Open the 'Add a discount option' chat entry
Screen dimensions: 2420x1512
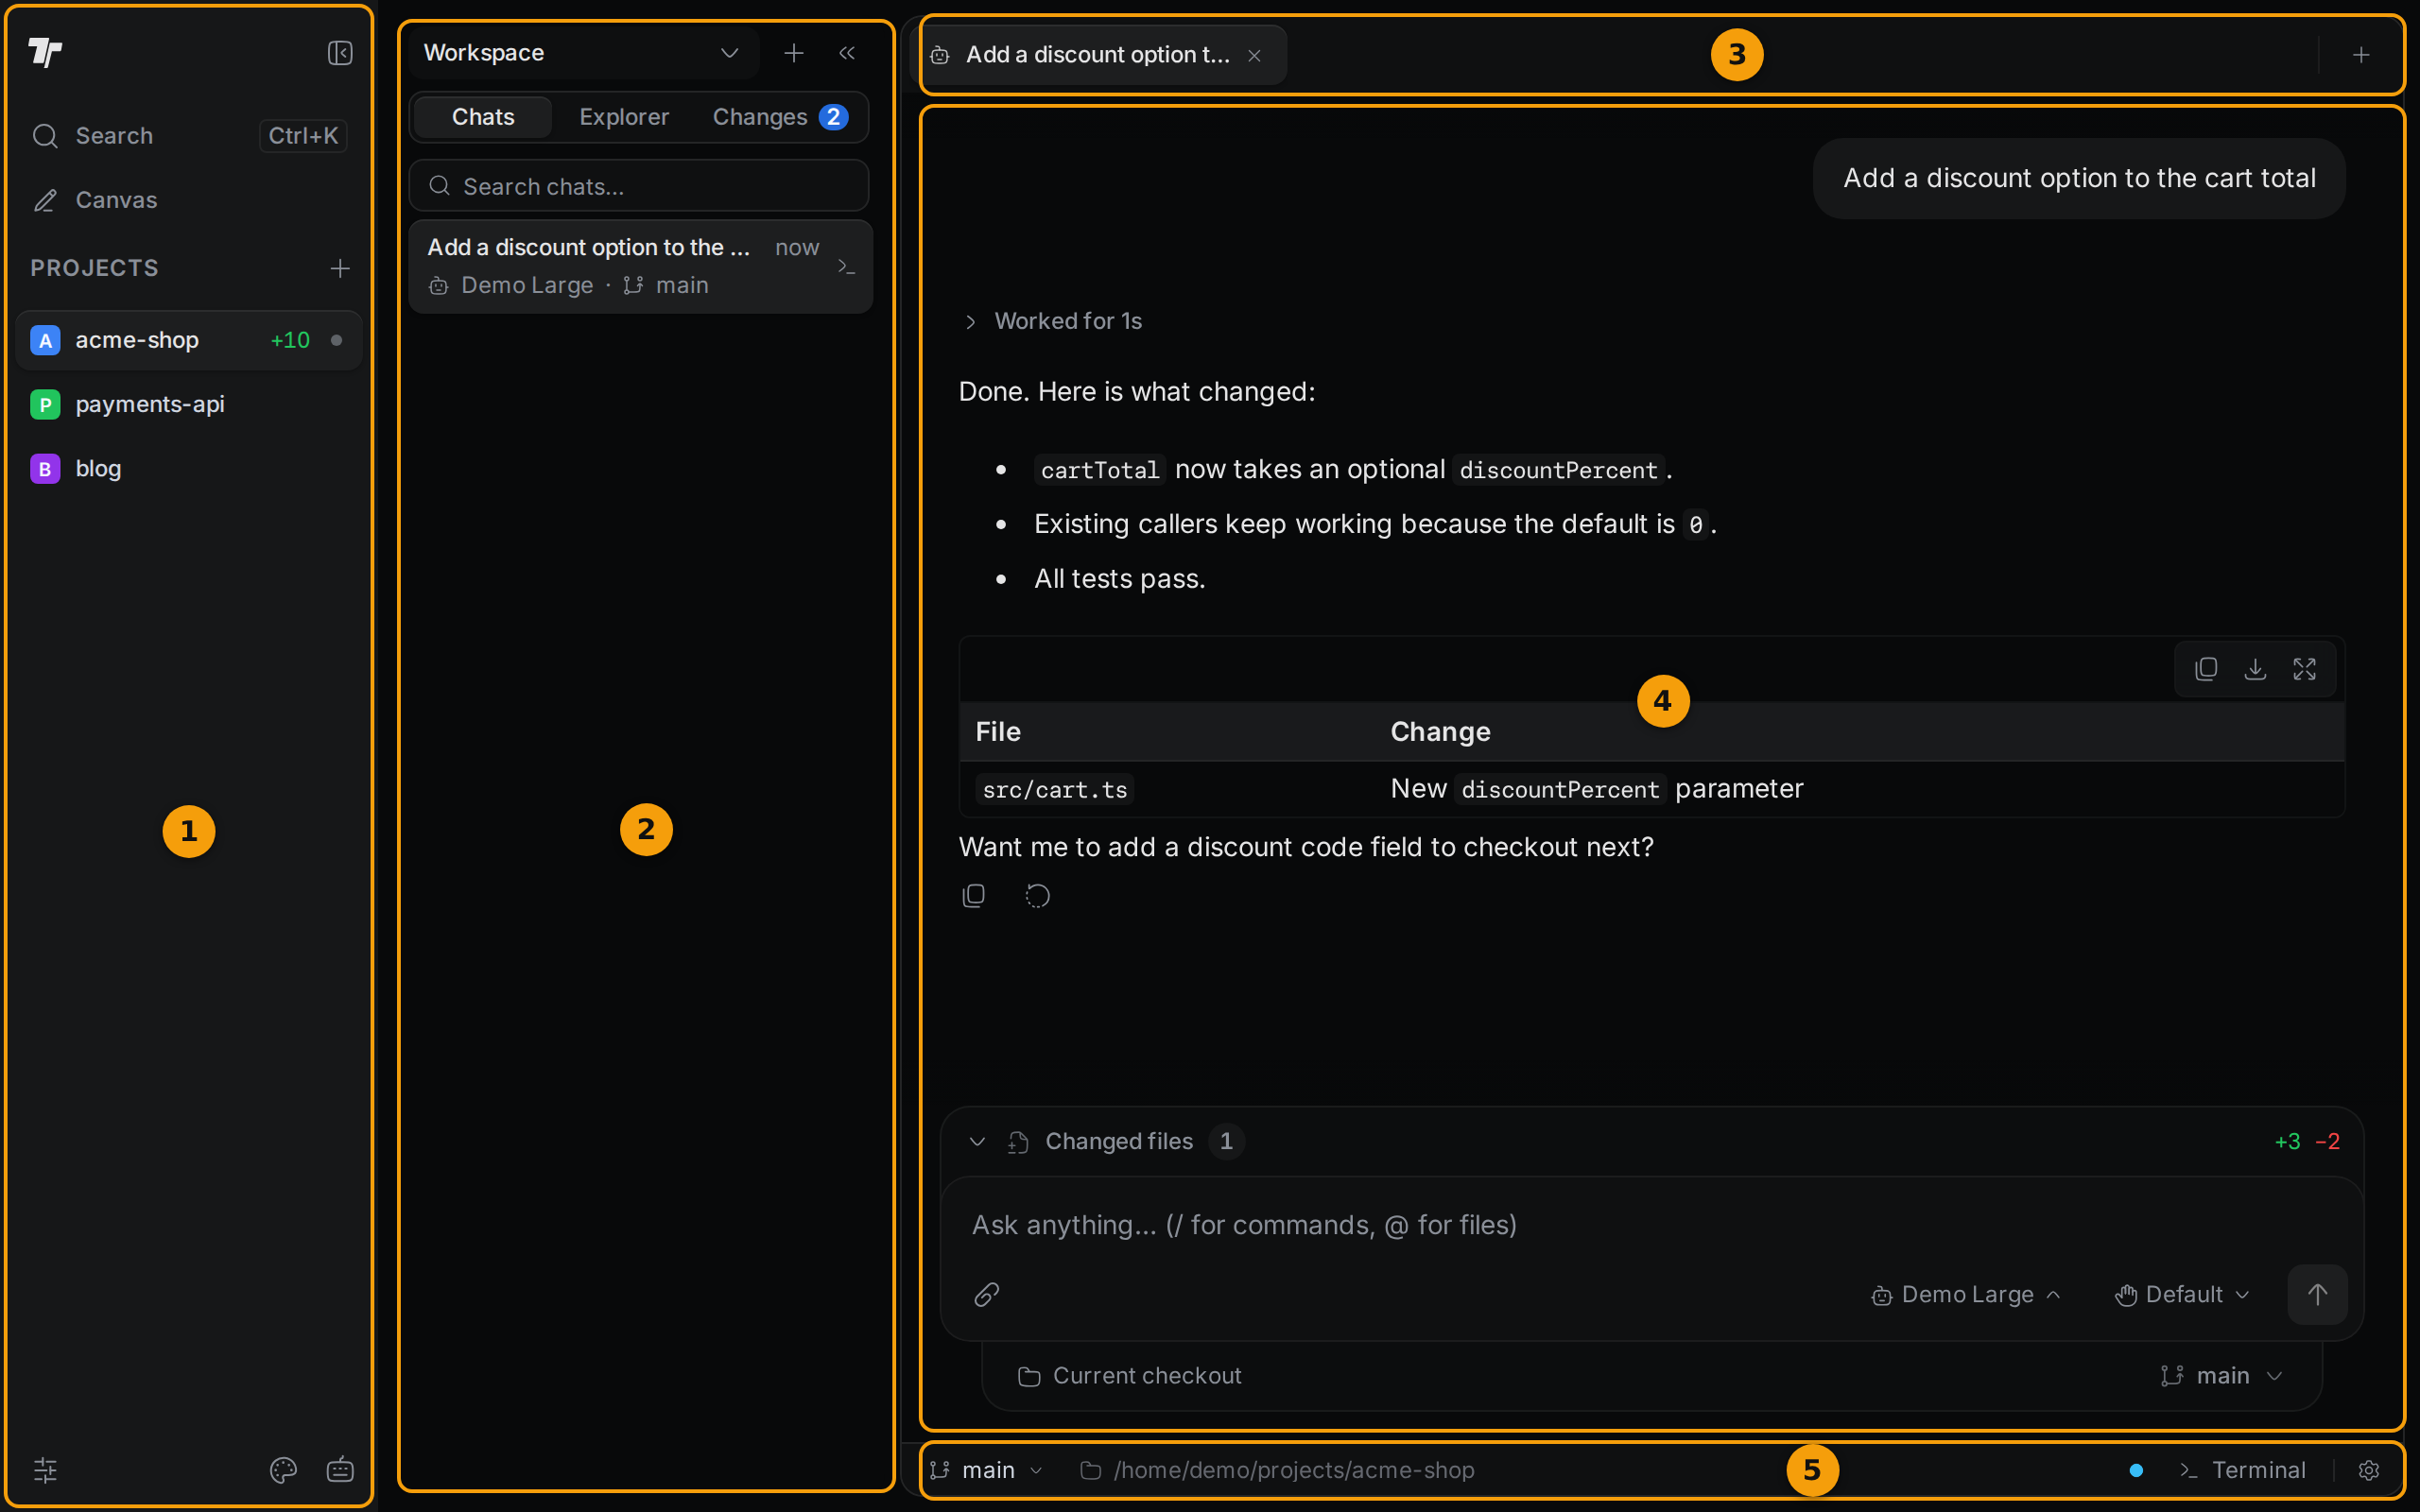click(640, 266)
